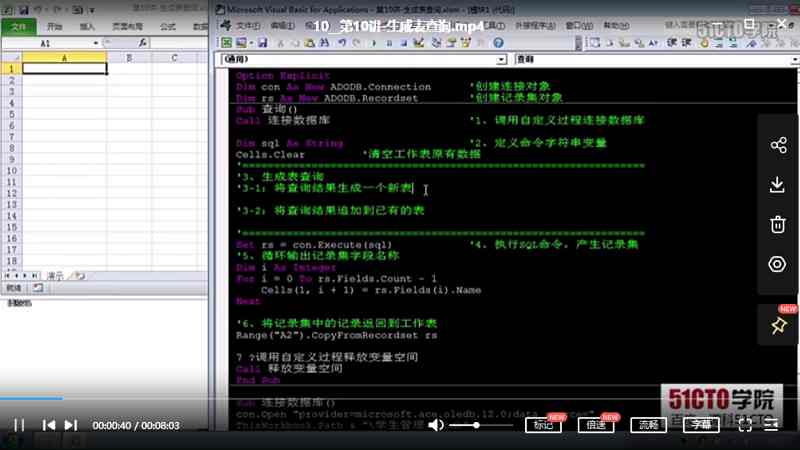This screenshot has width=800, height=450.
Task: Pause the video playback
Action: click(x=19, y=425)
